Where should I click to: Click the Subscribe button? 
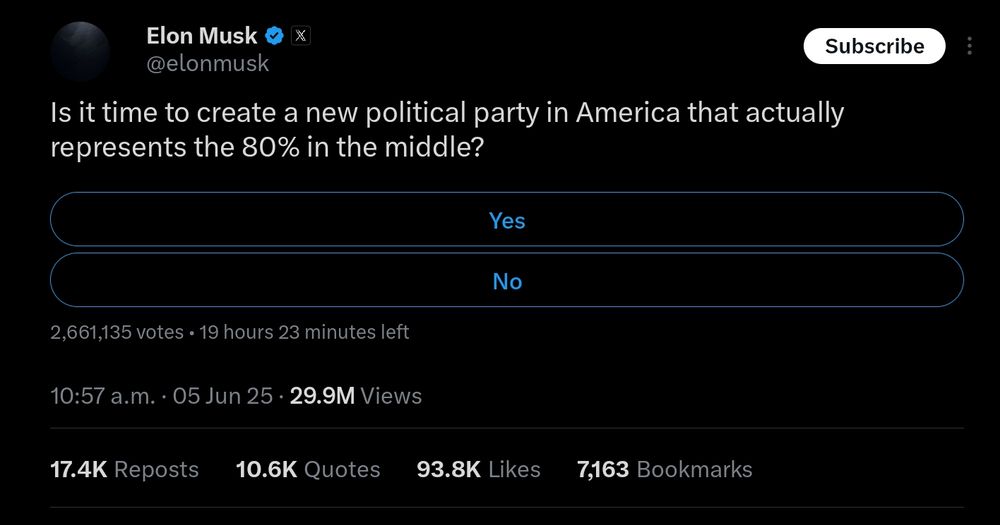click(x=874, y=46)
